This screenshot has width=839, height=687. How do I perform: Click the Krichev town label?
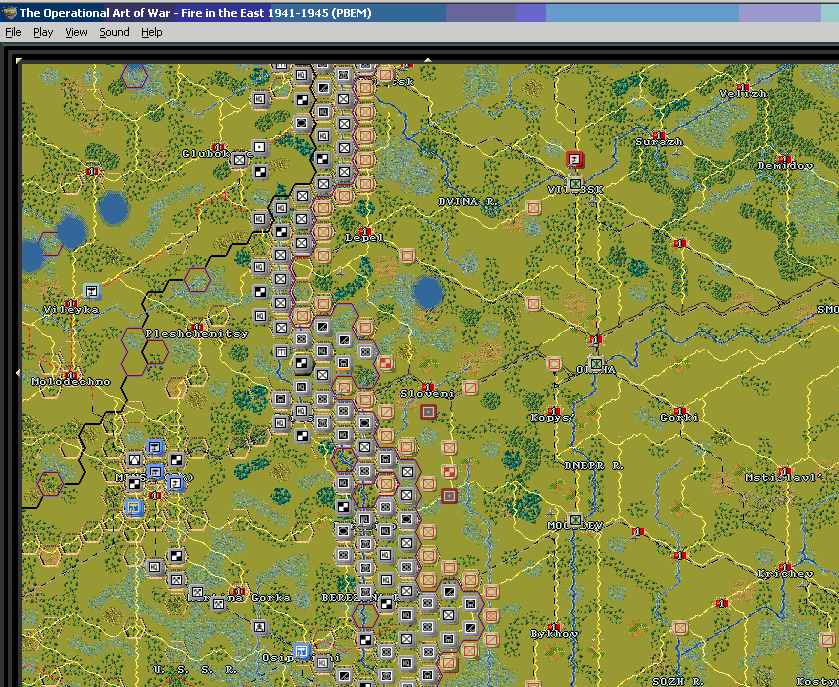(x=785, y=574)
